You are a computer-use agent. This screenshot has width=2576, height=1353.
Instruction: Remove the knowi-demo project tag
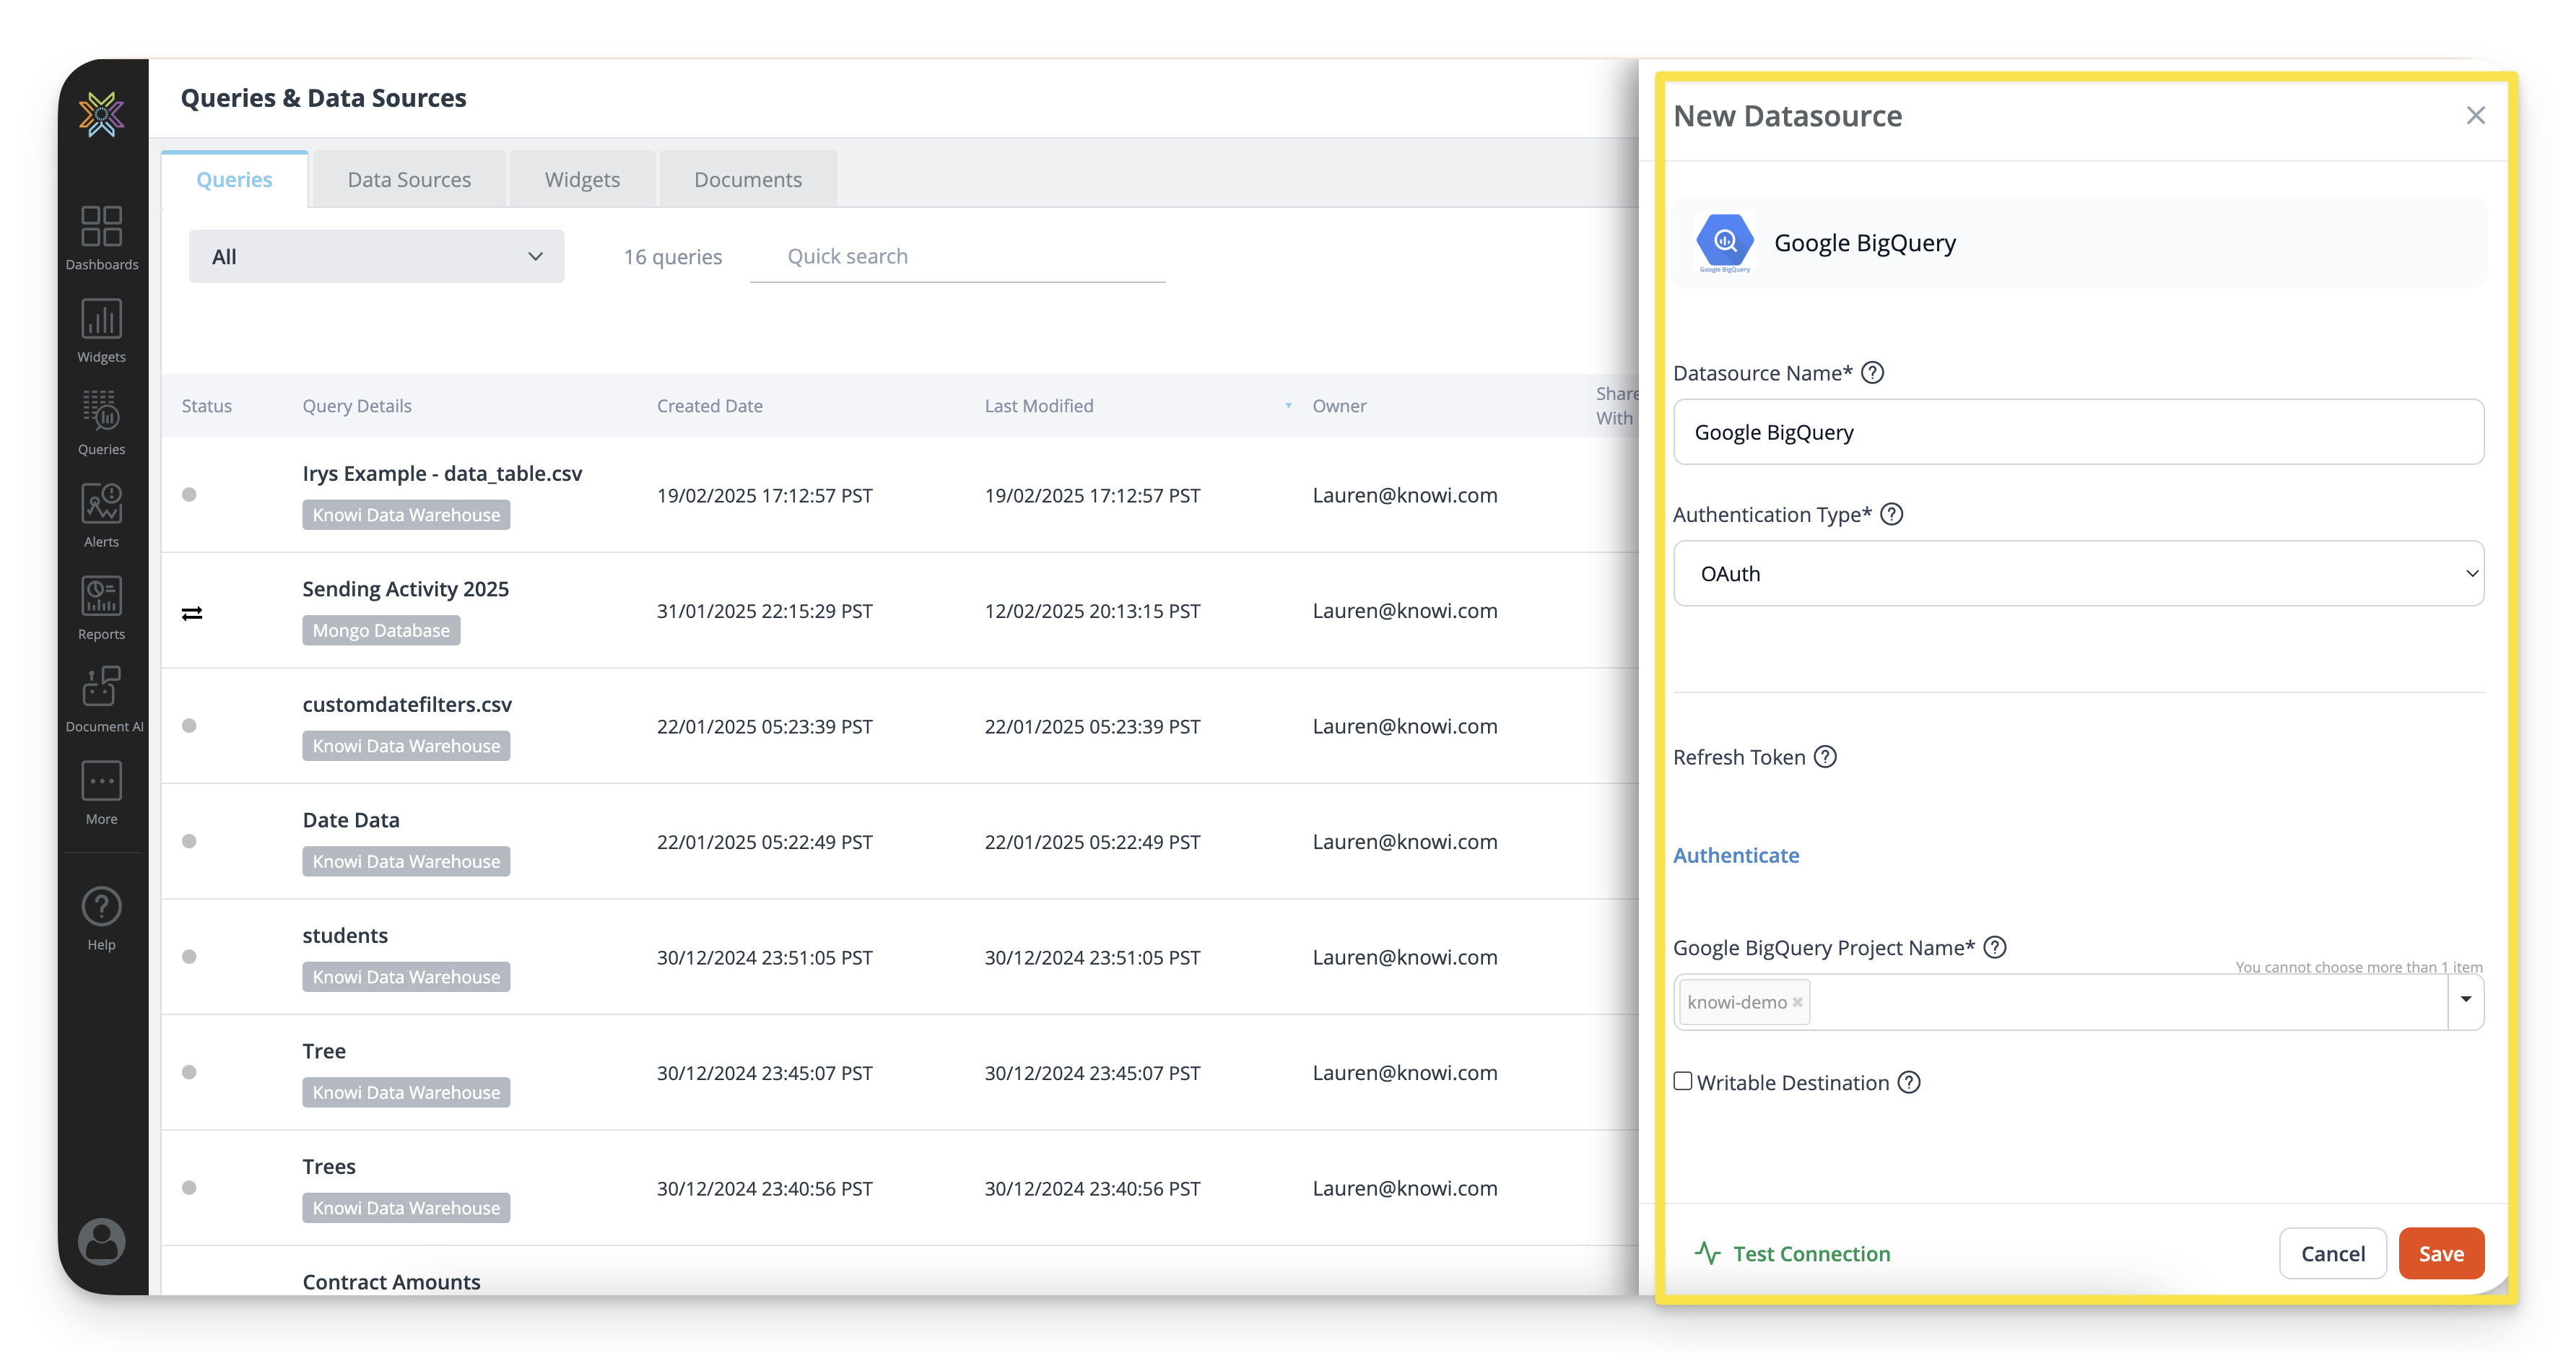(x=1797, y=1002)
